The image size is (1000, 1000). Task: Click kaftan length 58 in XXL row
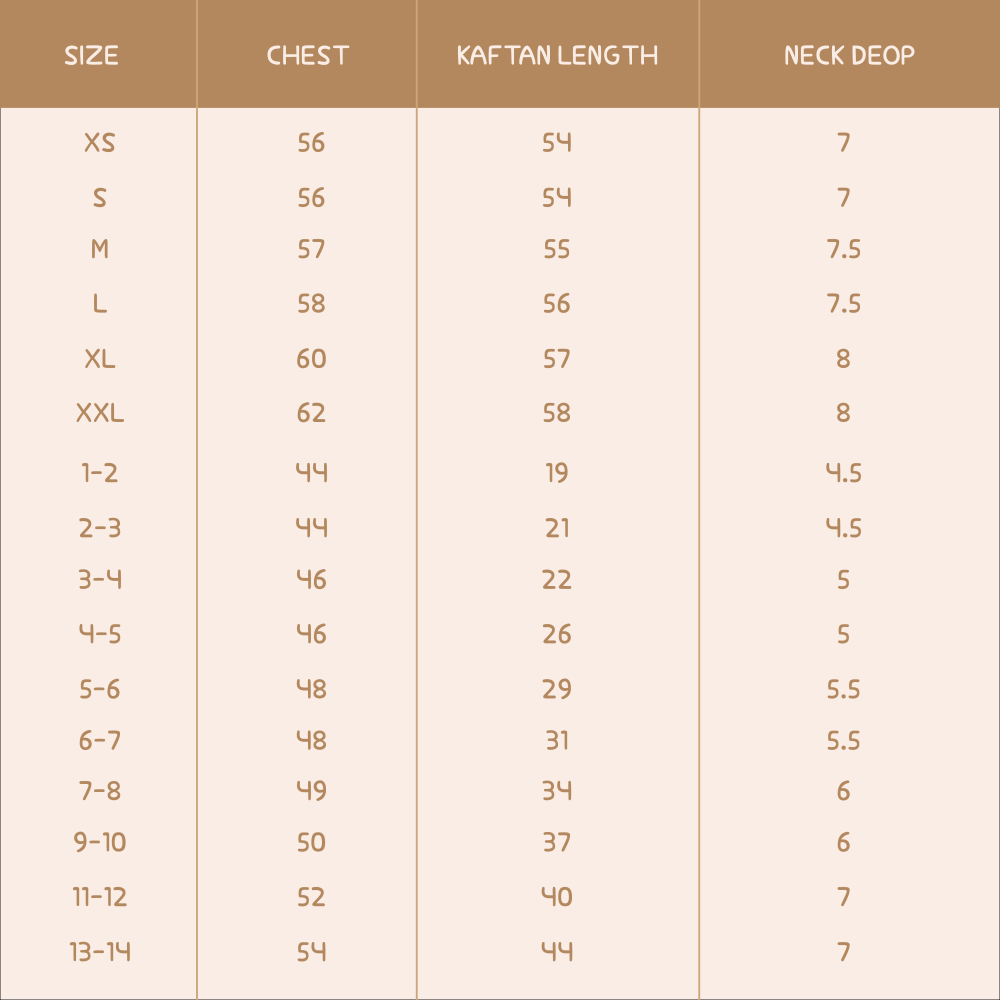point(557,412)
